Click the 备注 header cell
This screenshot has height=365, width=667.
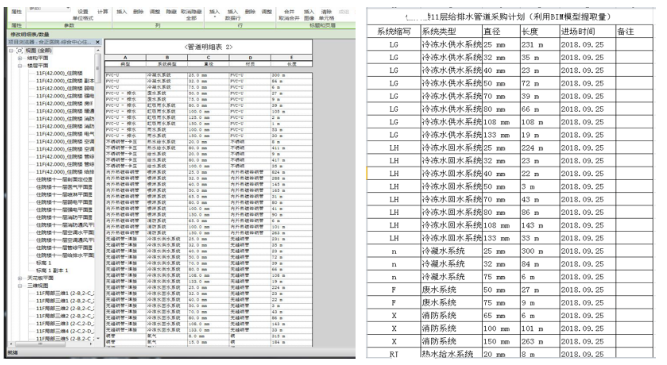click(634, 31)
